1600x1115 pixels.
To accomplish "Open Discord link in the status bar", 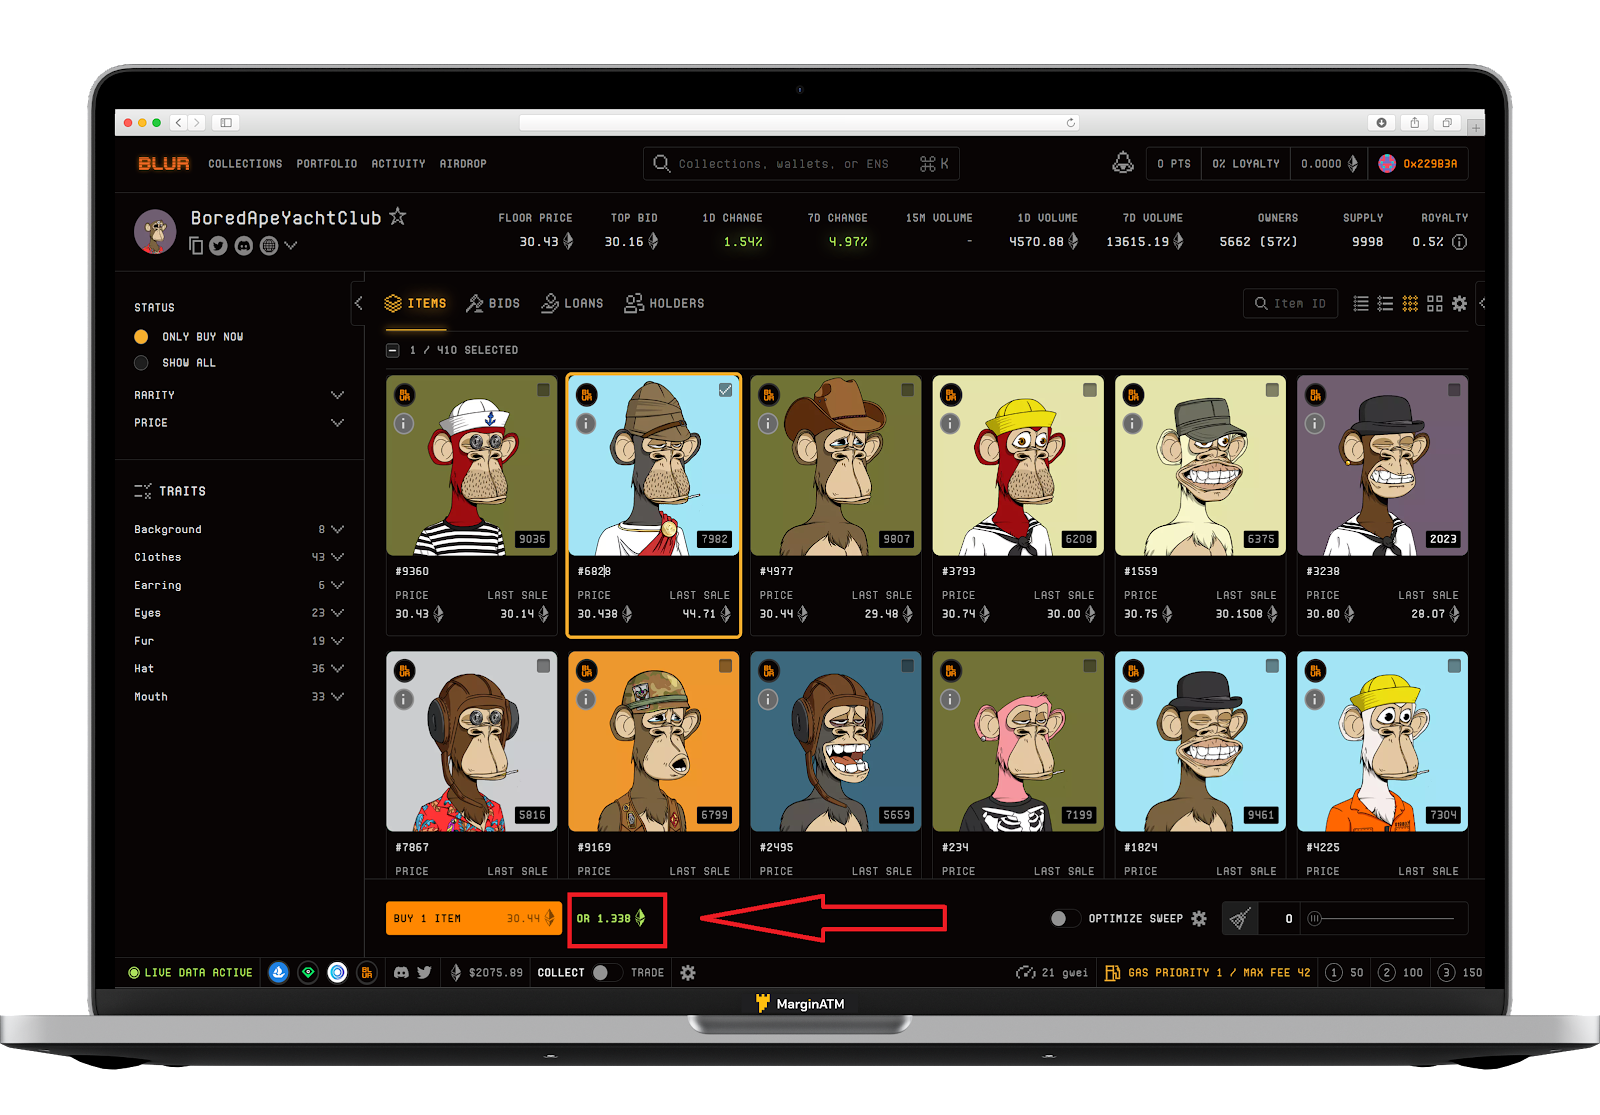I will coord(401,972).
